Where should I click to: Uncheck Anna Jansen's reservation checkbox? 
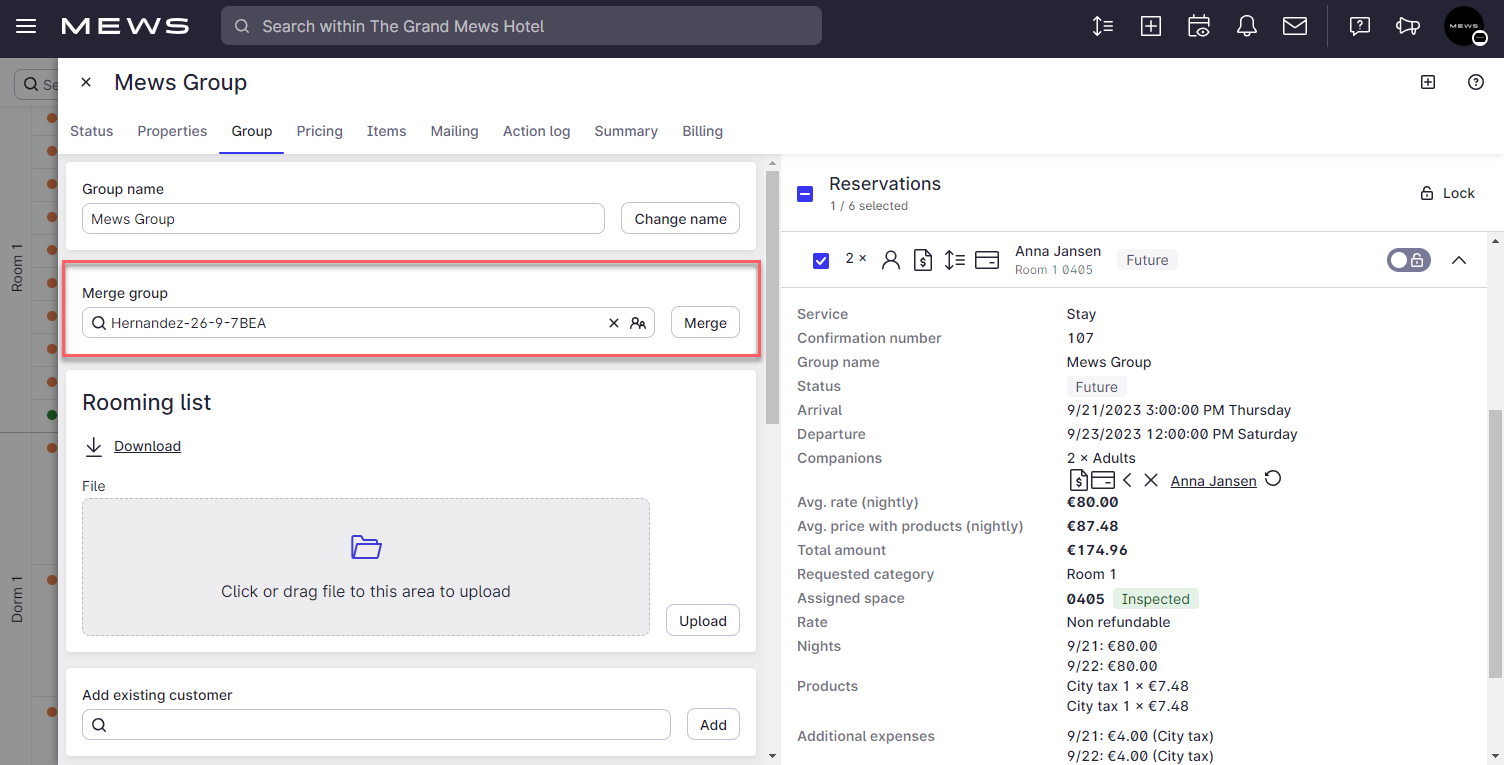(x=821, y=259)
